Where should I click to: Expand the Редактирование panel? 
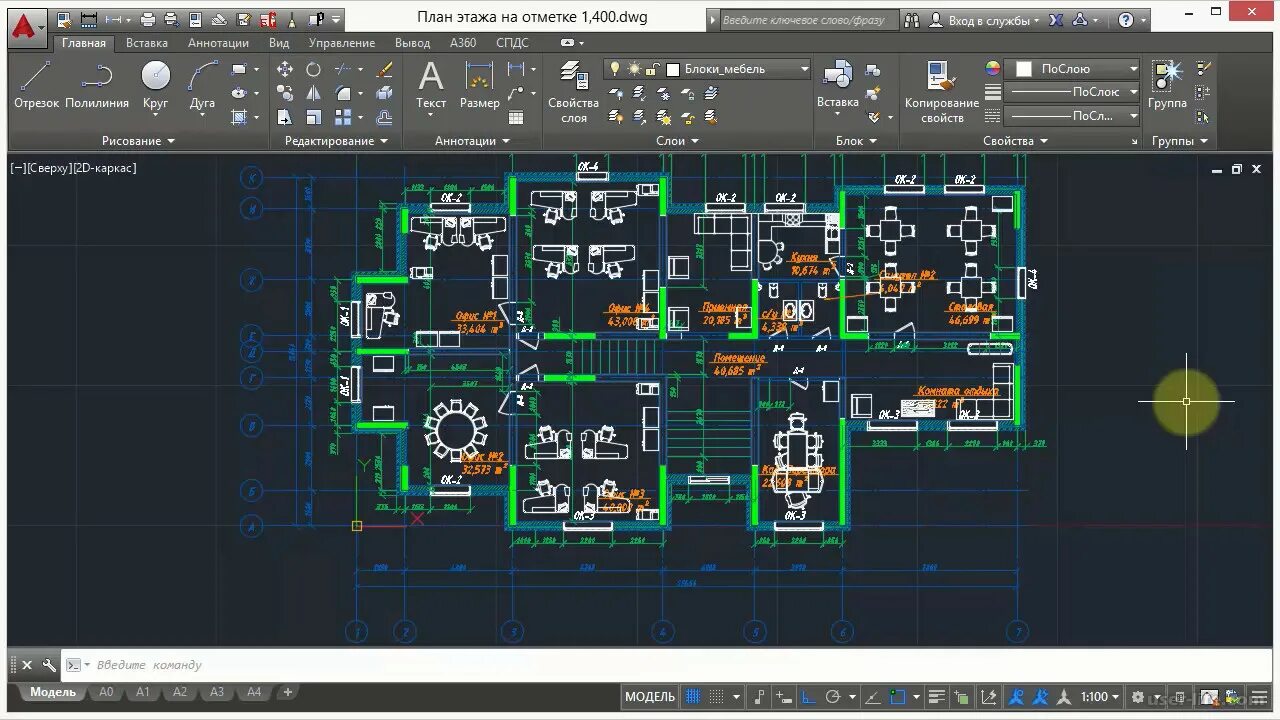336,141
